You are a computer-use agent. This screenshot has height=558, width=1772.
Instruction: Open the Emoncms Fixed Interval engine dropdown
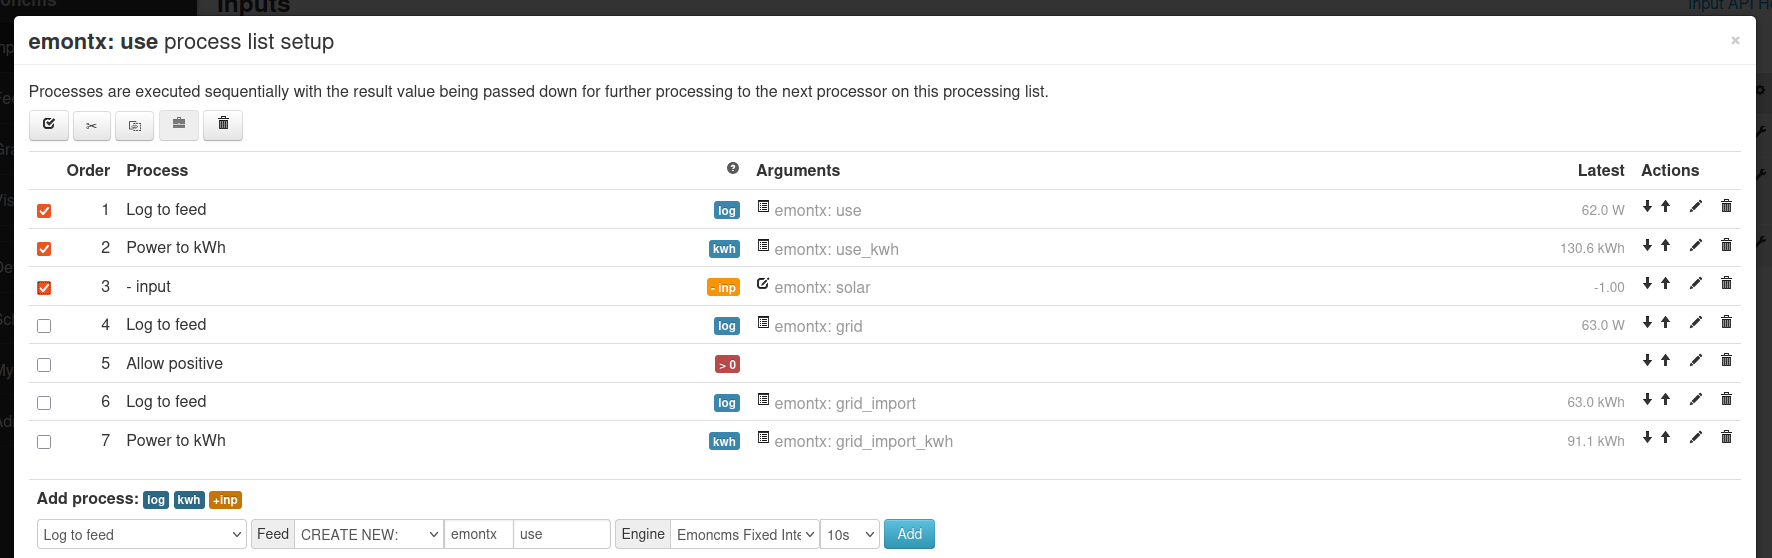point(745,535)
